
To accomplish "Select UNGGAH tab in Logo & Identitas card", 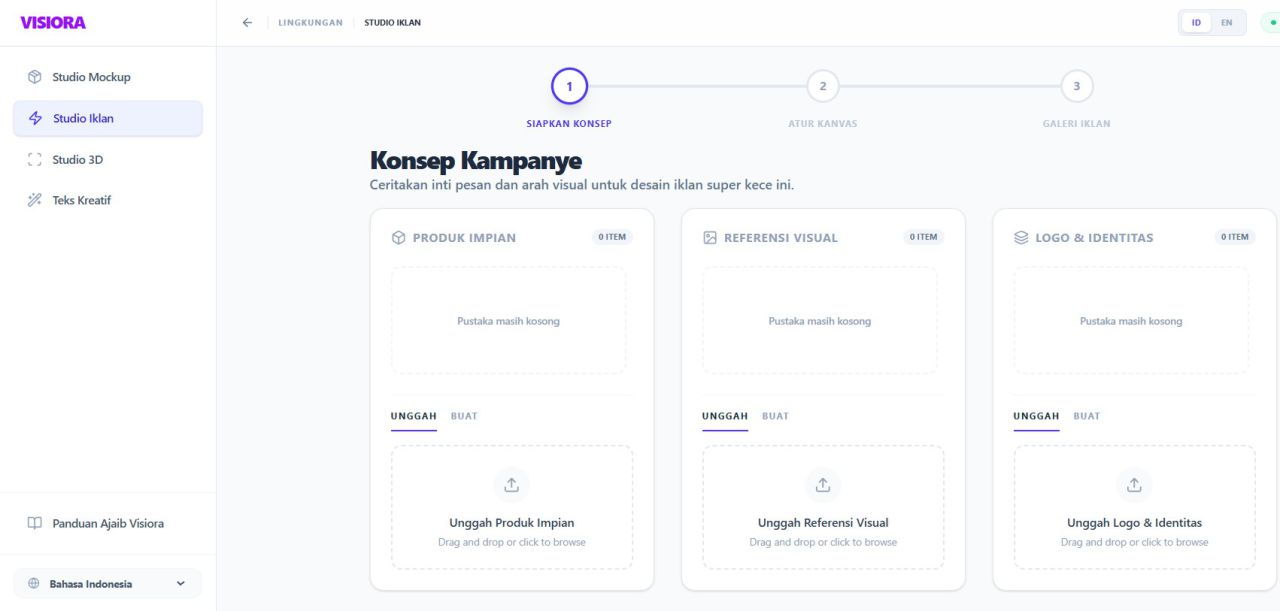I will click(1036, 416).
